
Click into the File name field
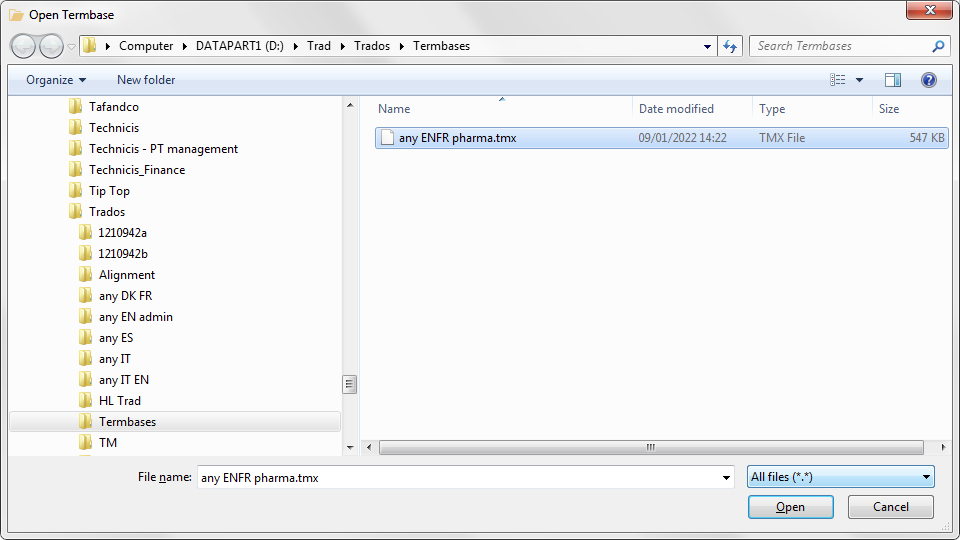[458, 478]
